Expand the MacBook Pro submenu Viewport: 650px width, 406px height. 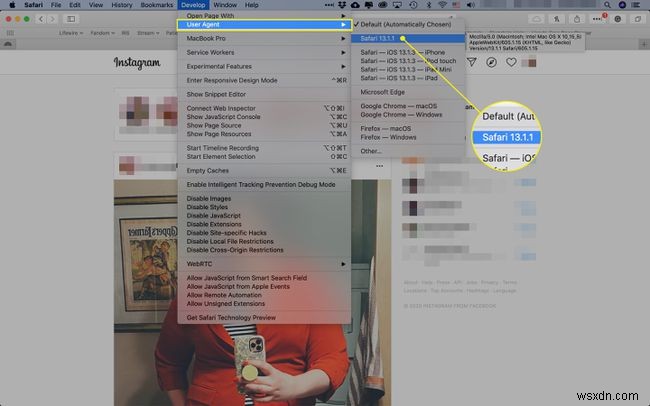pos(264,38)
